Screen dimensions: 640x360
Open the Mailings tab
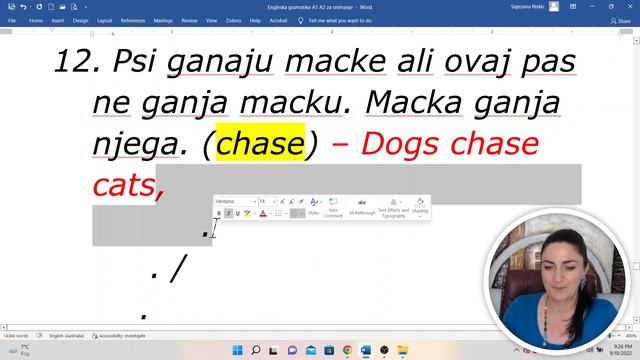pyautogui.click(x=163, y=20)
